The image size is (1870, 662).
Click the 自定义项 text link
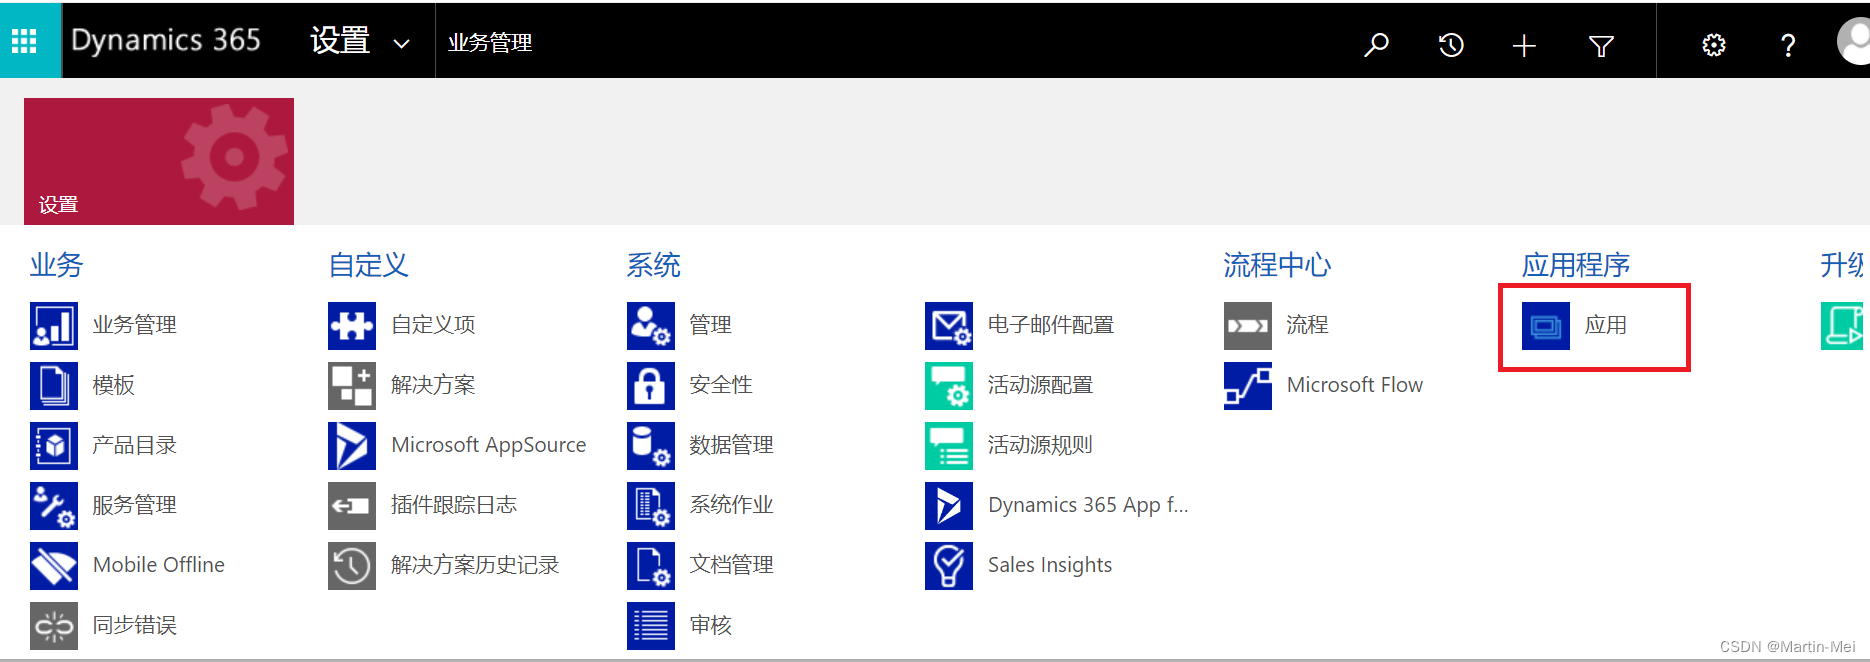[x=433, y=325]
